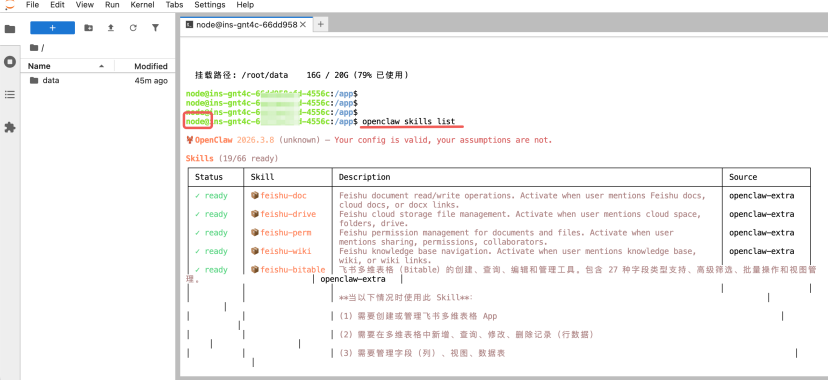The width and height of the screenshot is (828, 380).
Task: Click the feishu-doc package box icon
Action: click(x=255, y=195)
